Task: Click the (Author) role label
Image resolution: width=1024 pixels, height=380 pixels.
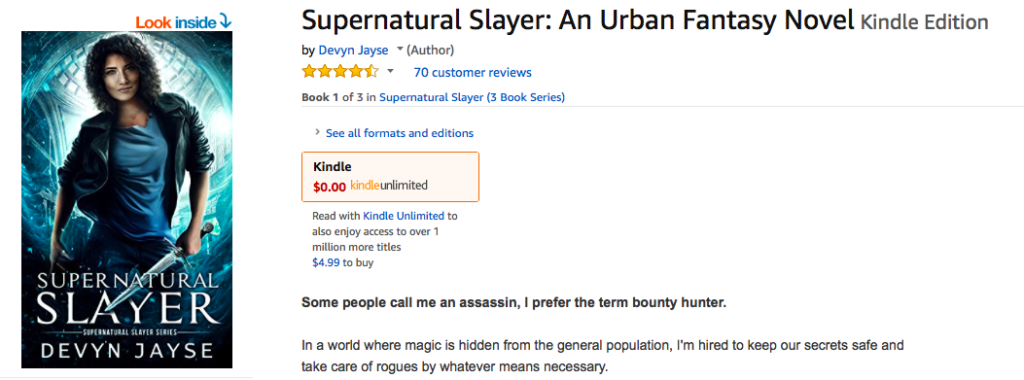Action: [430, 50]
